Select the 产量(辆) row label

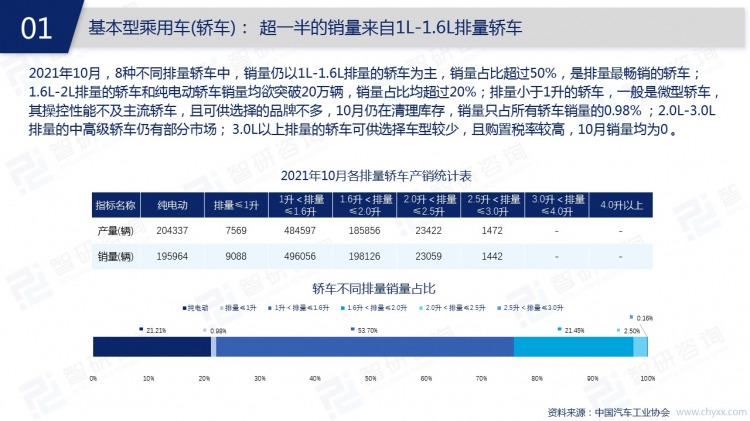tap(114, 231)
